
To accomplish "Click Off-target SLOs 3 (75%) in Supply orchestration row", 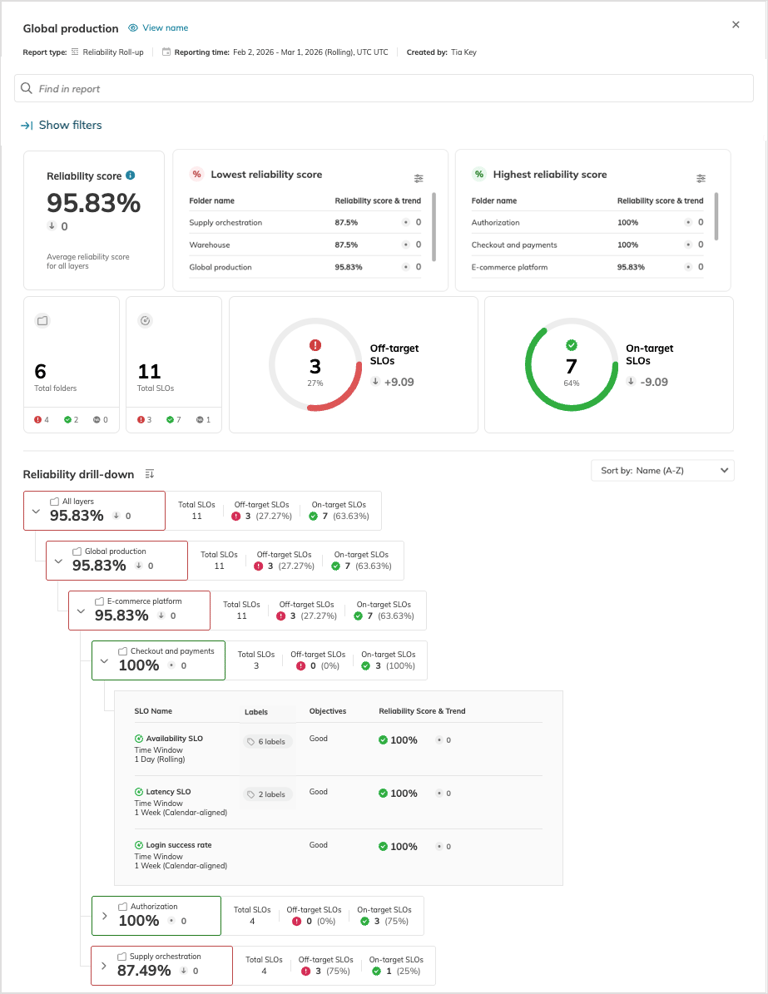I will tap(326, 971).
